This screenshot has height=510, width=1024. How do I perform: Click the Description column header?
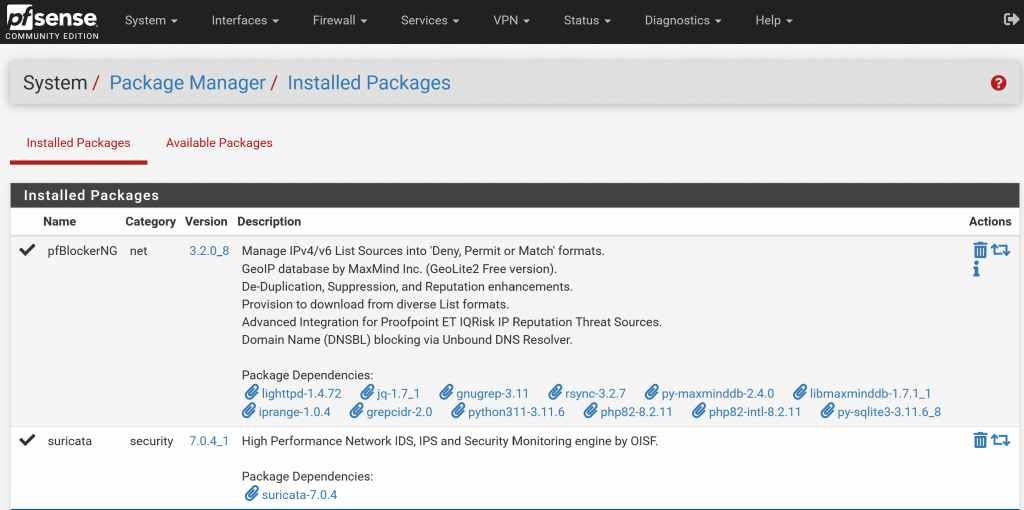[269, 221]
